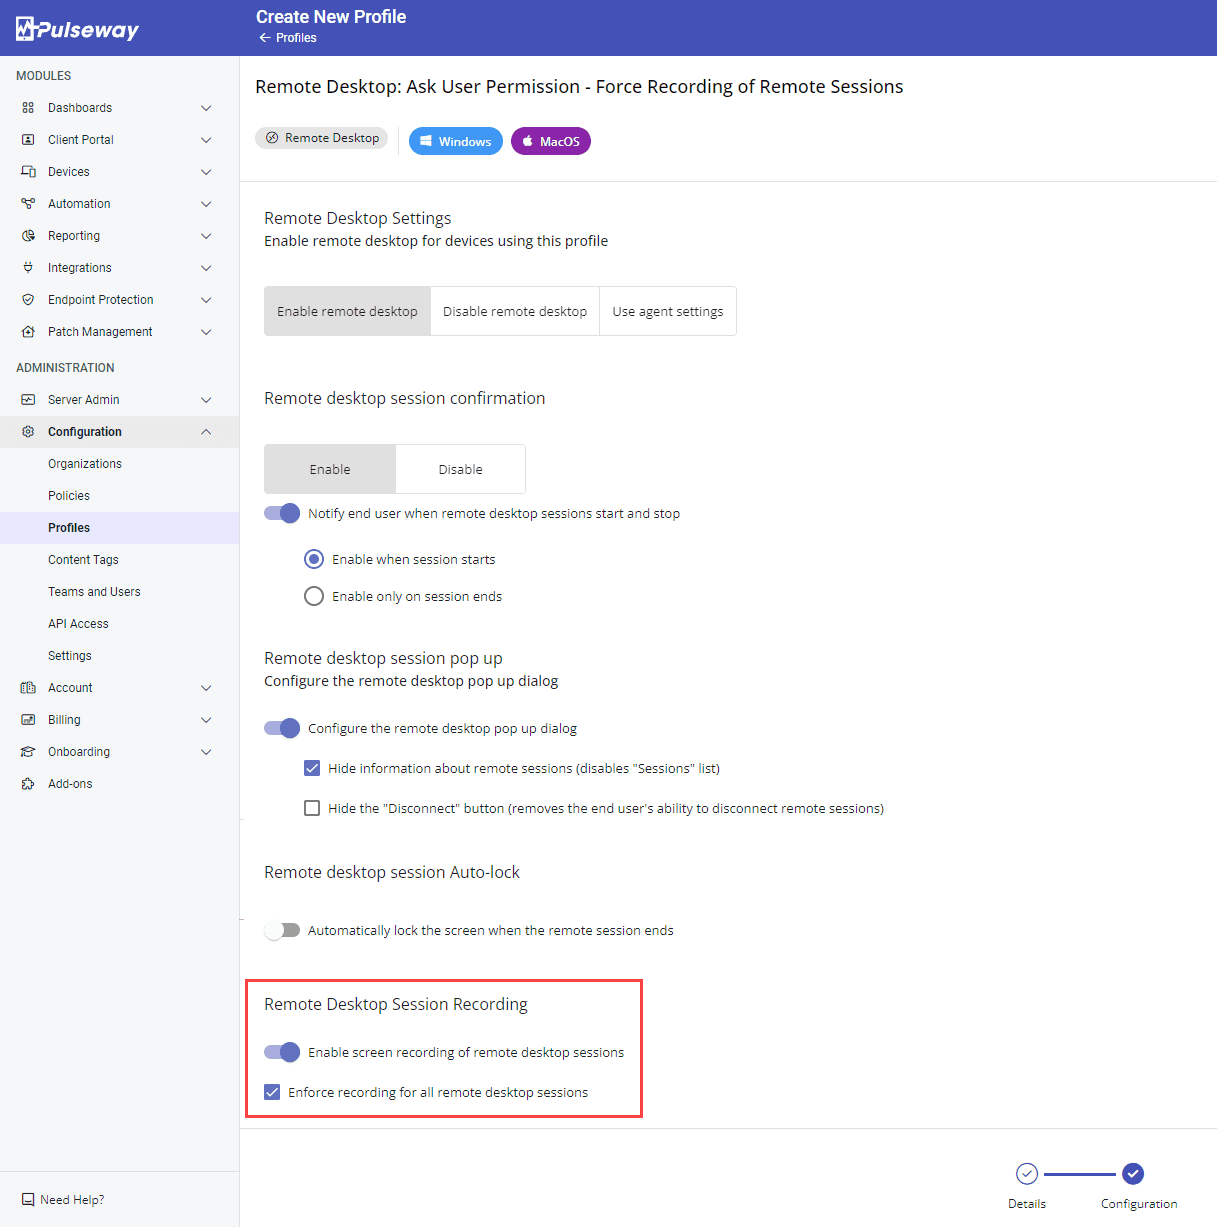Expand the Endpoint Protection chevron

pyautogui.click(x=206, y=300)
